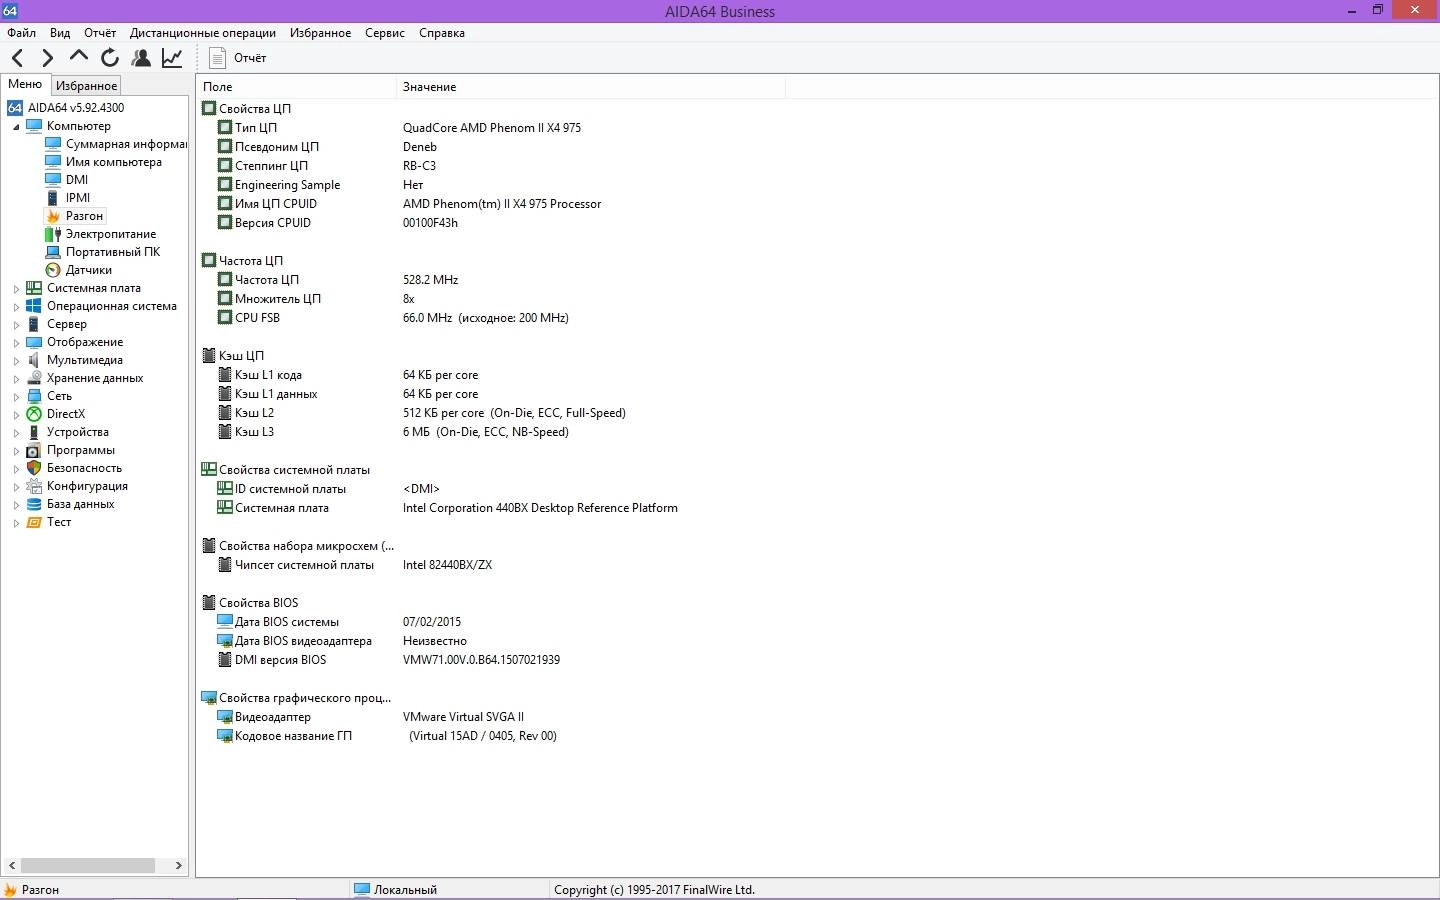Click the Безопасность shield icon

coord(34,468)
